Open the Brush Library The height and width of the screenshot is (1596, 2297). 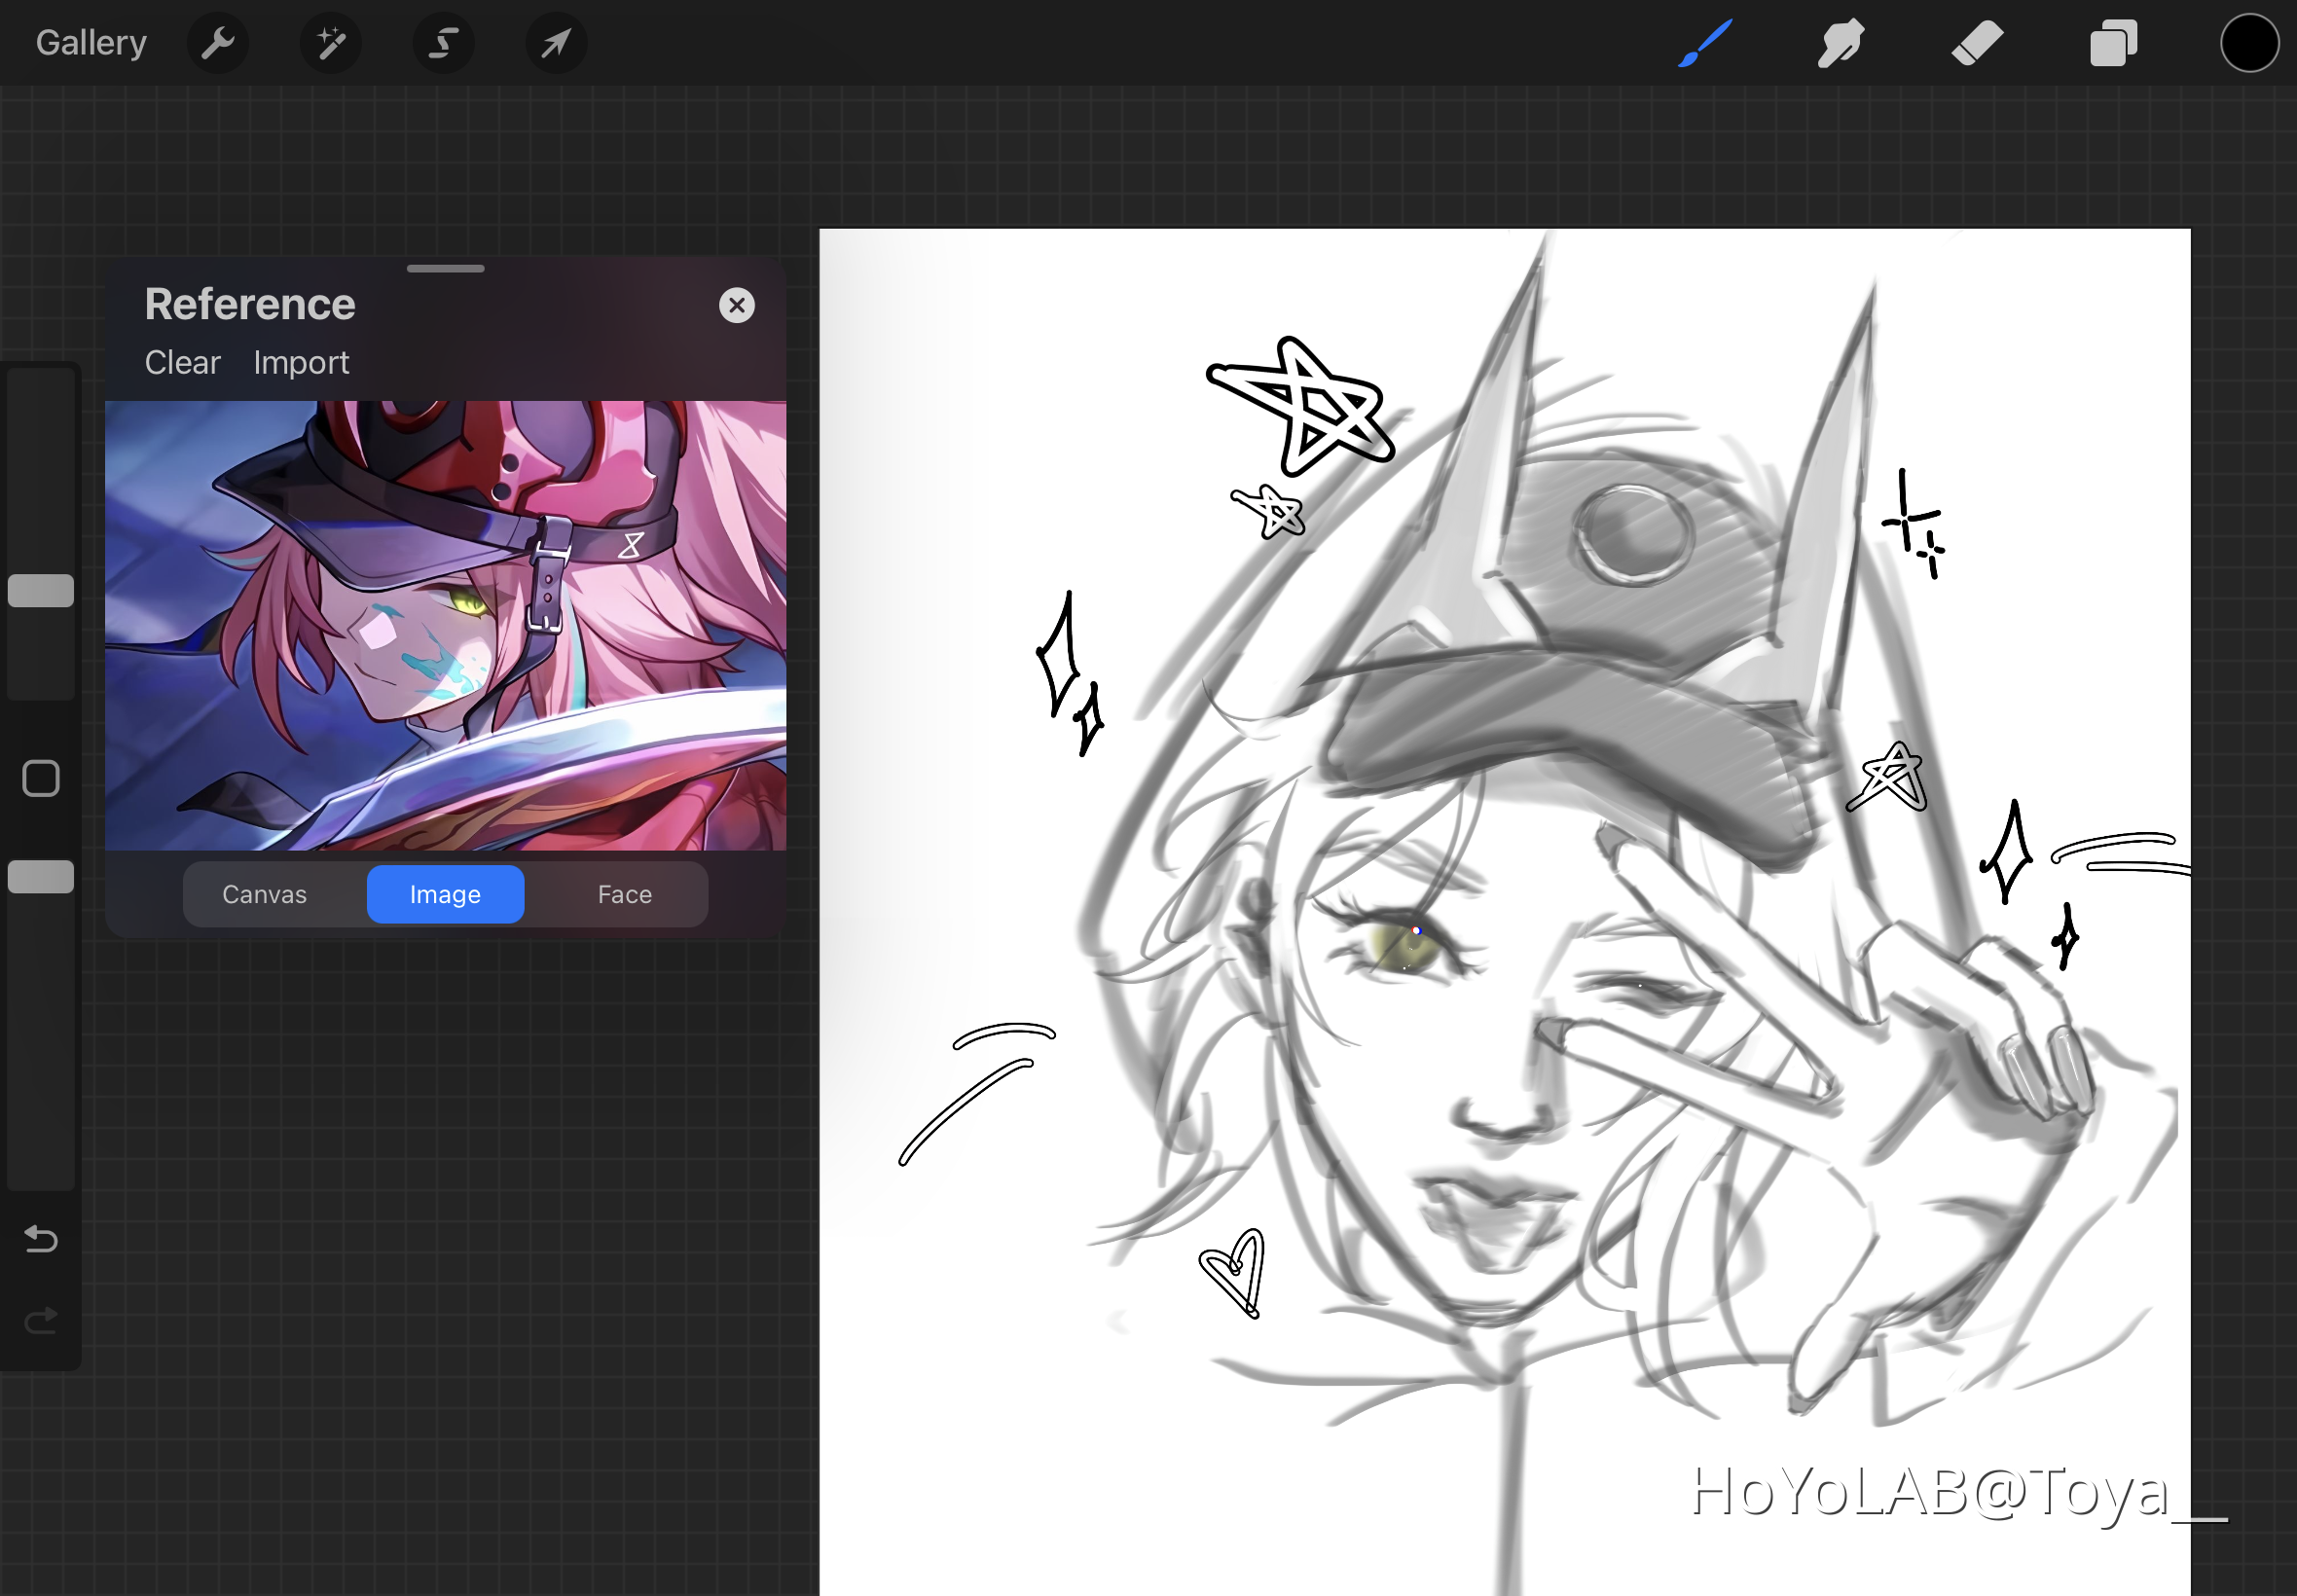click(1703, 42)
